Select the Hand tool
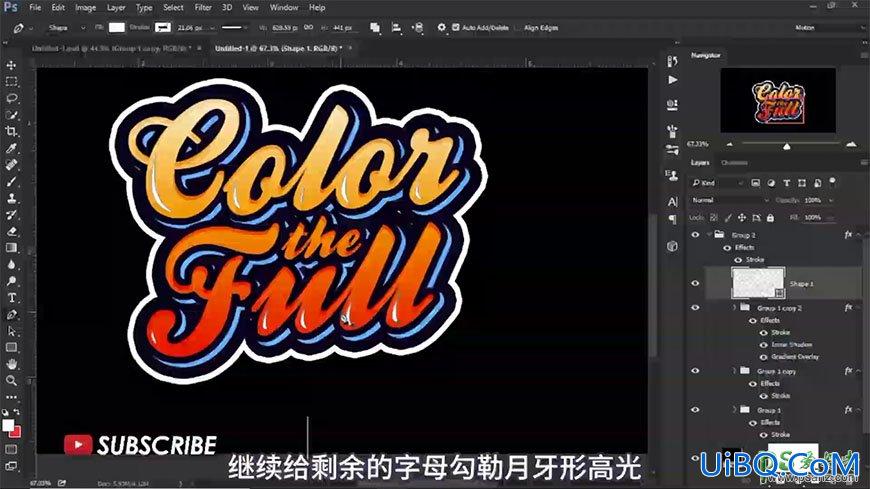 11,364
